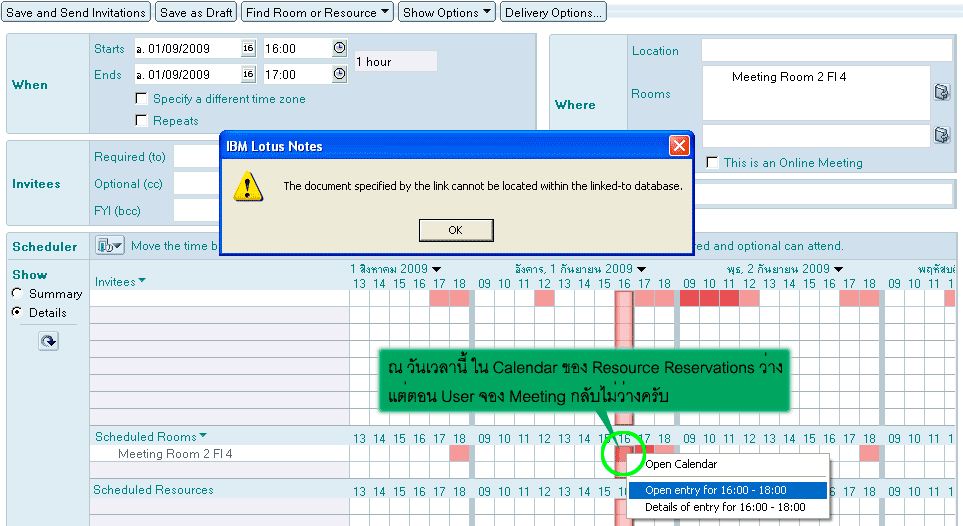Click Delivery Options button
963x526 pixels.
(553, 12)
